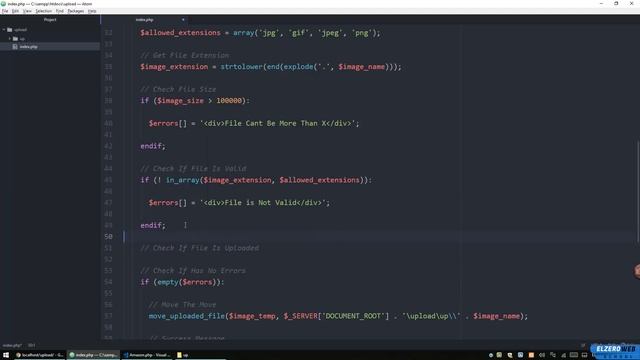Open the Packages menu
Viewport: 640px width, 360px height.
tap(76, 11)
